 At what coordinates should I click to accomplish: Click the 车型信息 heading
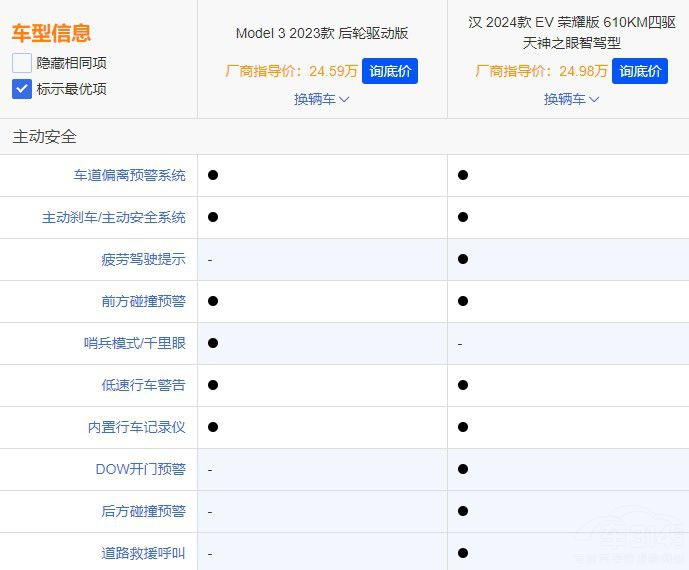[51, 32]
